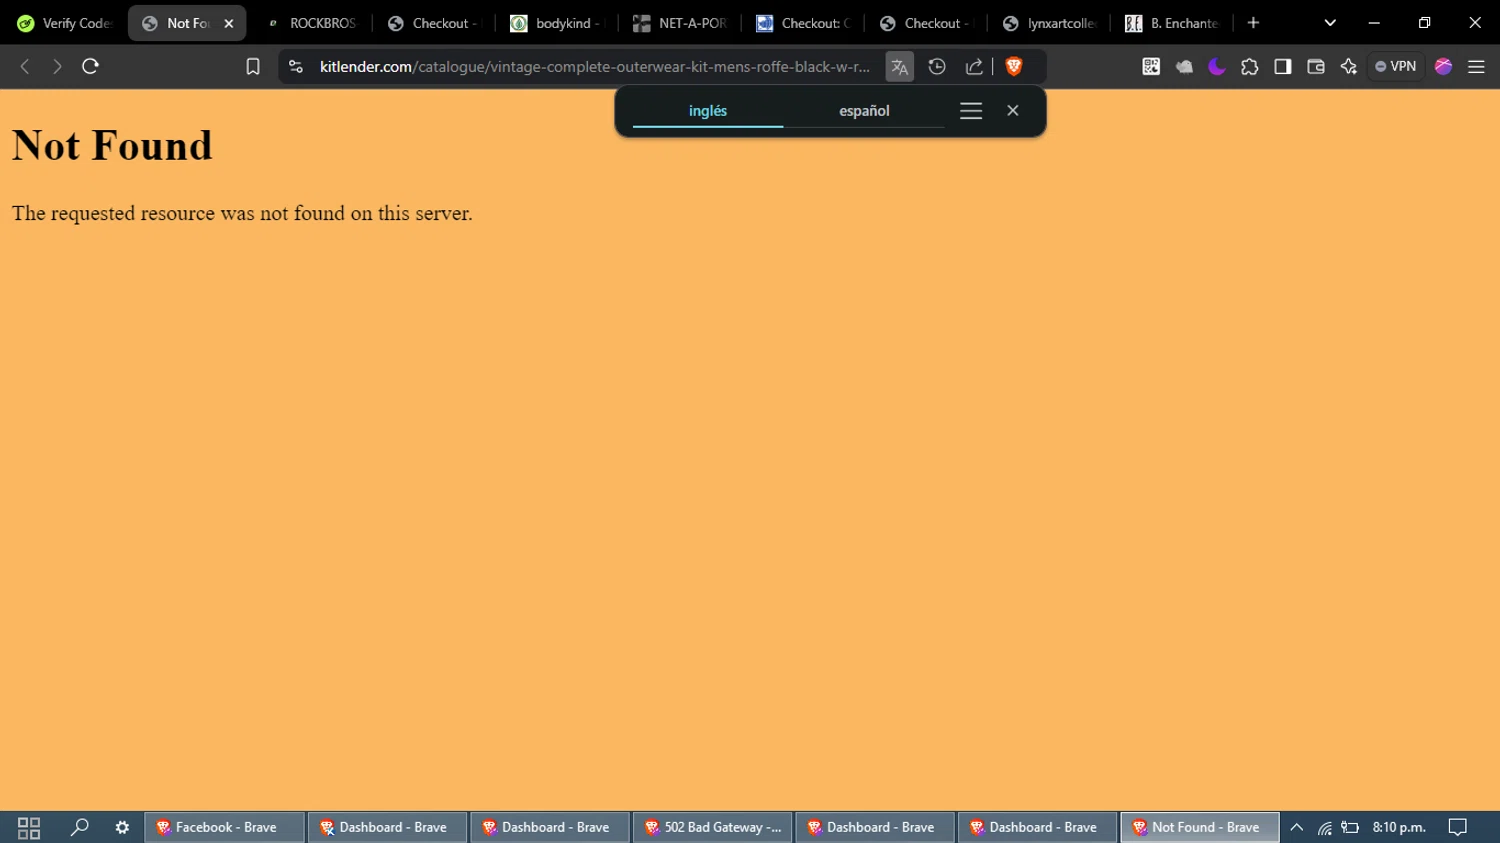Open taskbar settings gear
Viewport: 1500px width, 843px height.
coord(122,827)
